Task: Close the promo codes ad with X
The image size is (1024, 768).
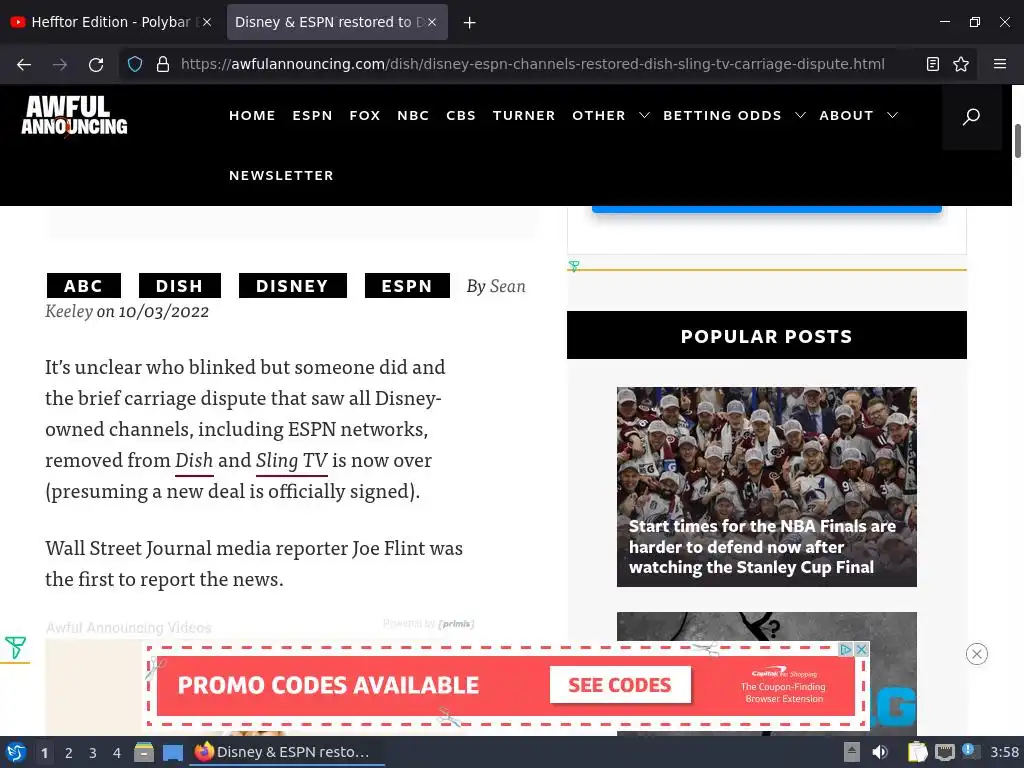Action: (x=861, y=649)
